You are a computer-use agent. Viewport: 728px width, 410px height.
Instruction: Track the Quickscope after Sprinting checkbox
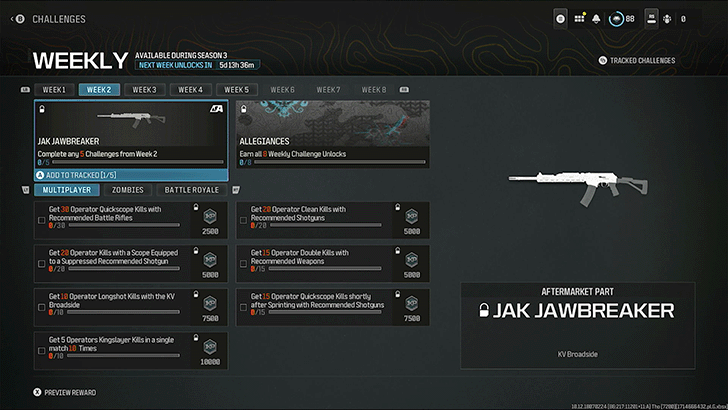(243, 307)
